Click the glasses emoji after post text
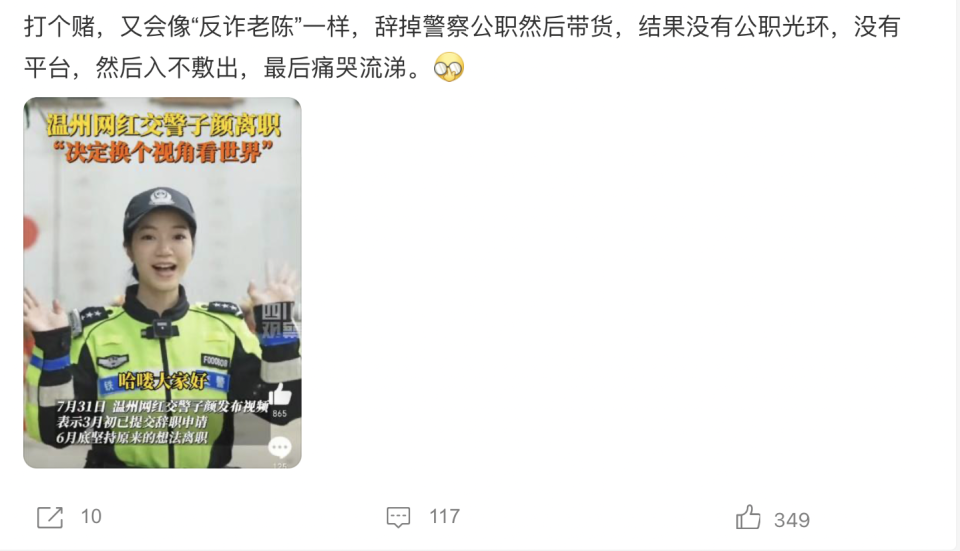This screenshot has height=551, width=960. pyautogui.click(x=449, y=67)
